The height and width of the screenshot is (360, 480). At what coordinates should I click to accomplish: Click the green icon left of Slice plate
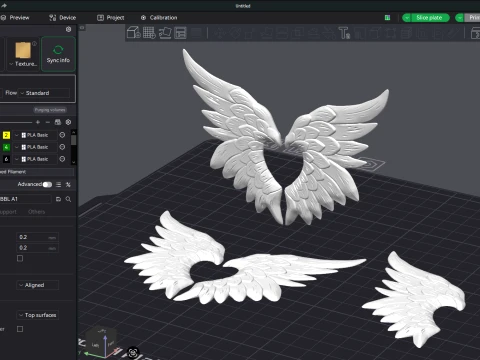387,18
